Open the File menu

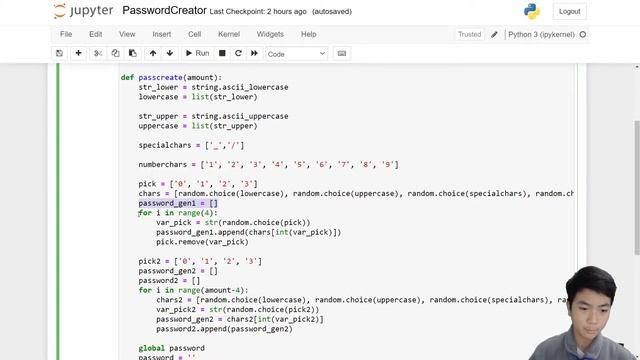pyautogui.click(x=66, y=34)
